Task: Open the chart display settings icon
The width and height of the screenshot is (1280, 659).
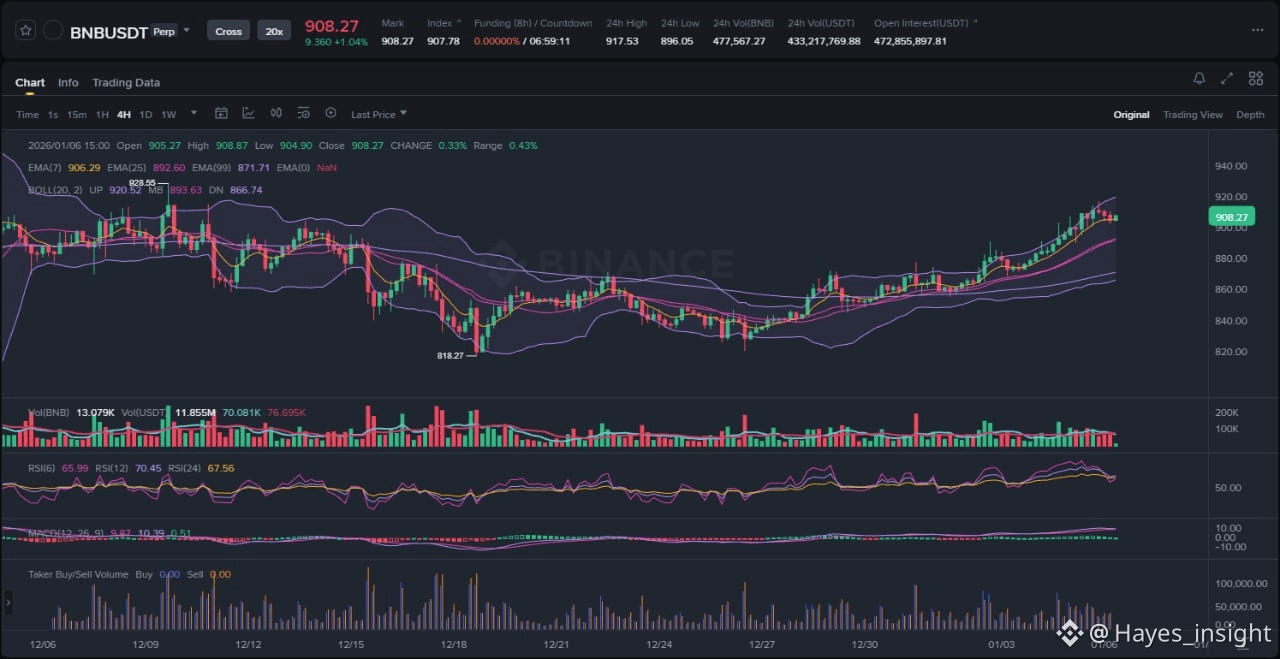Action: pos(303,114)
